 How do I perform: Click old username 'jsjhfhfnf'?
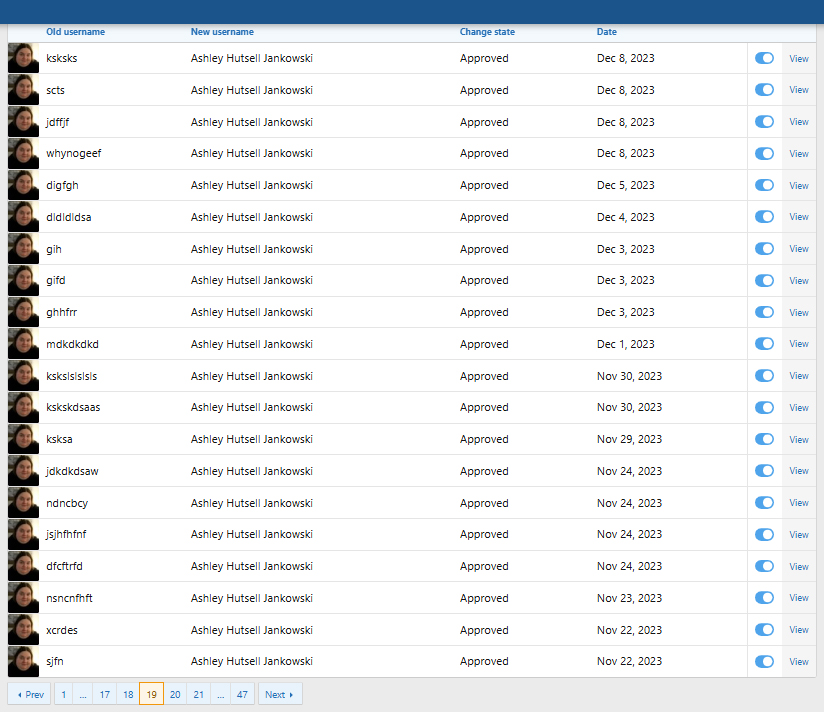(x=66, y=534)
